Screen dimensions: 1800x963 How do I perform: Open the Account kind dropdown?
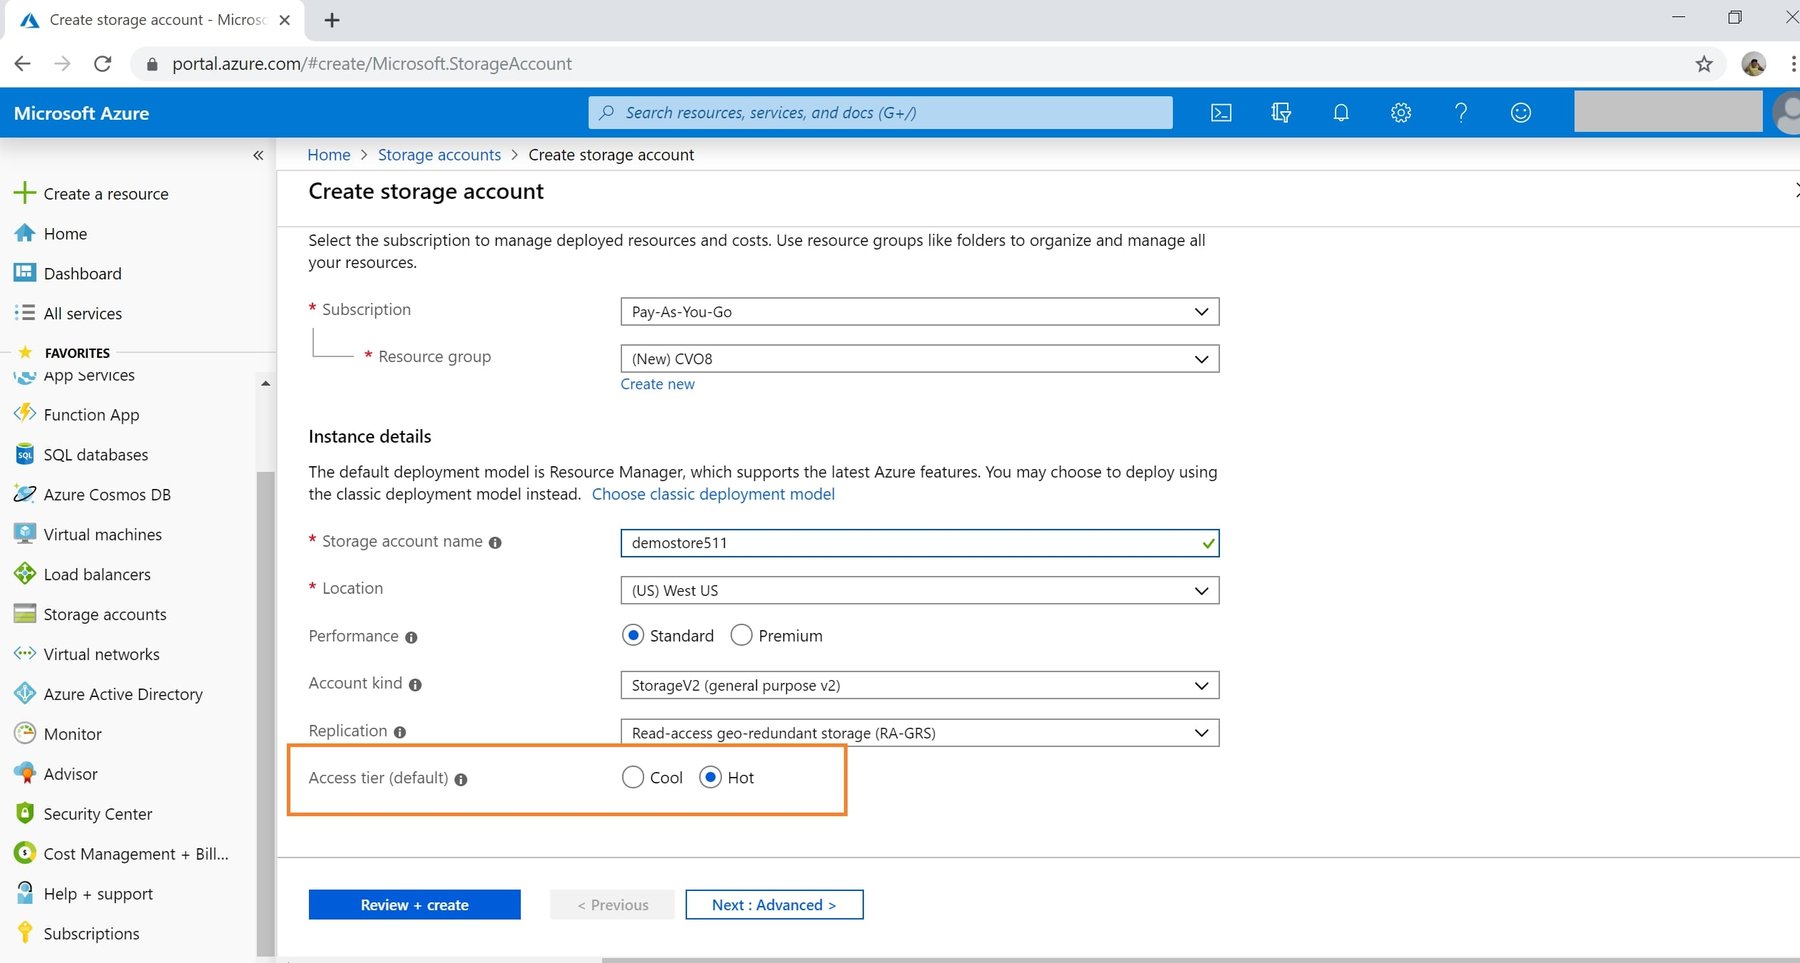[x=918, y=685]
